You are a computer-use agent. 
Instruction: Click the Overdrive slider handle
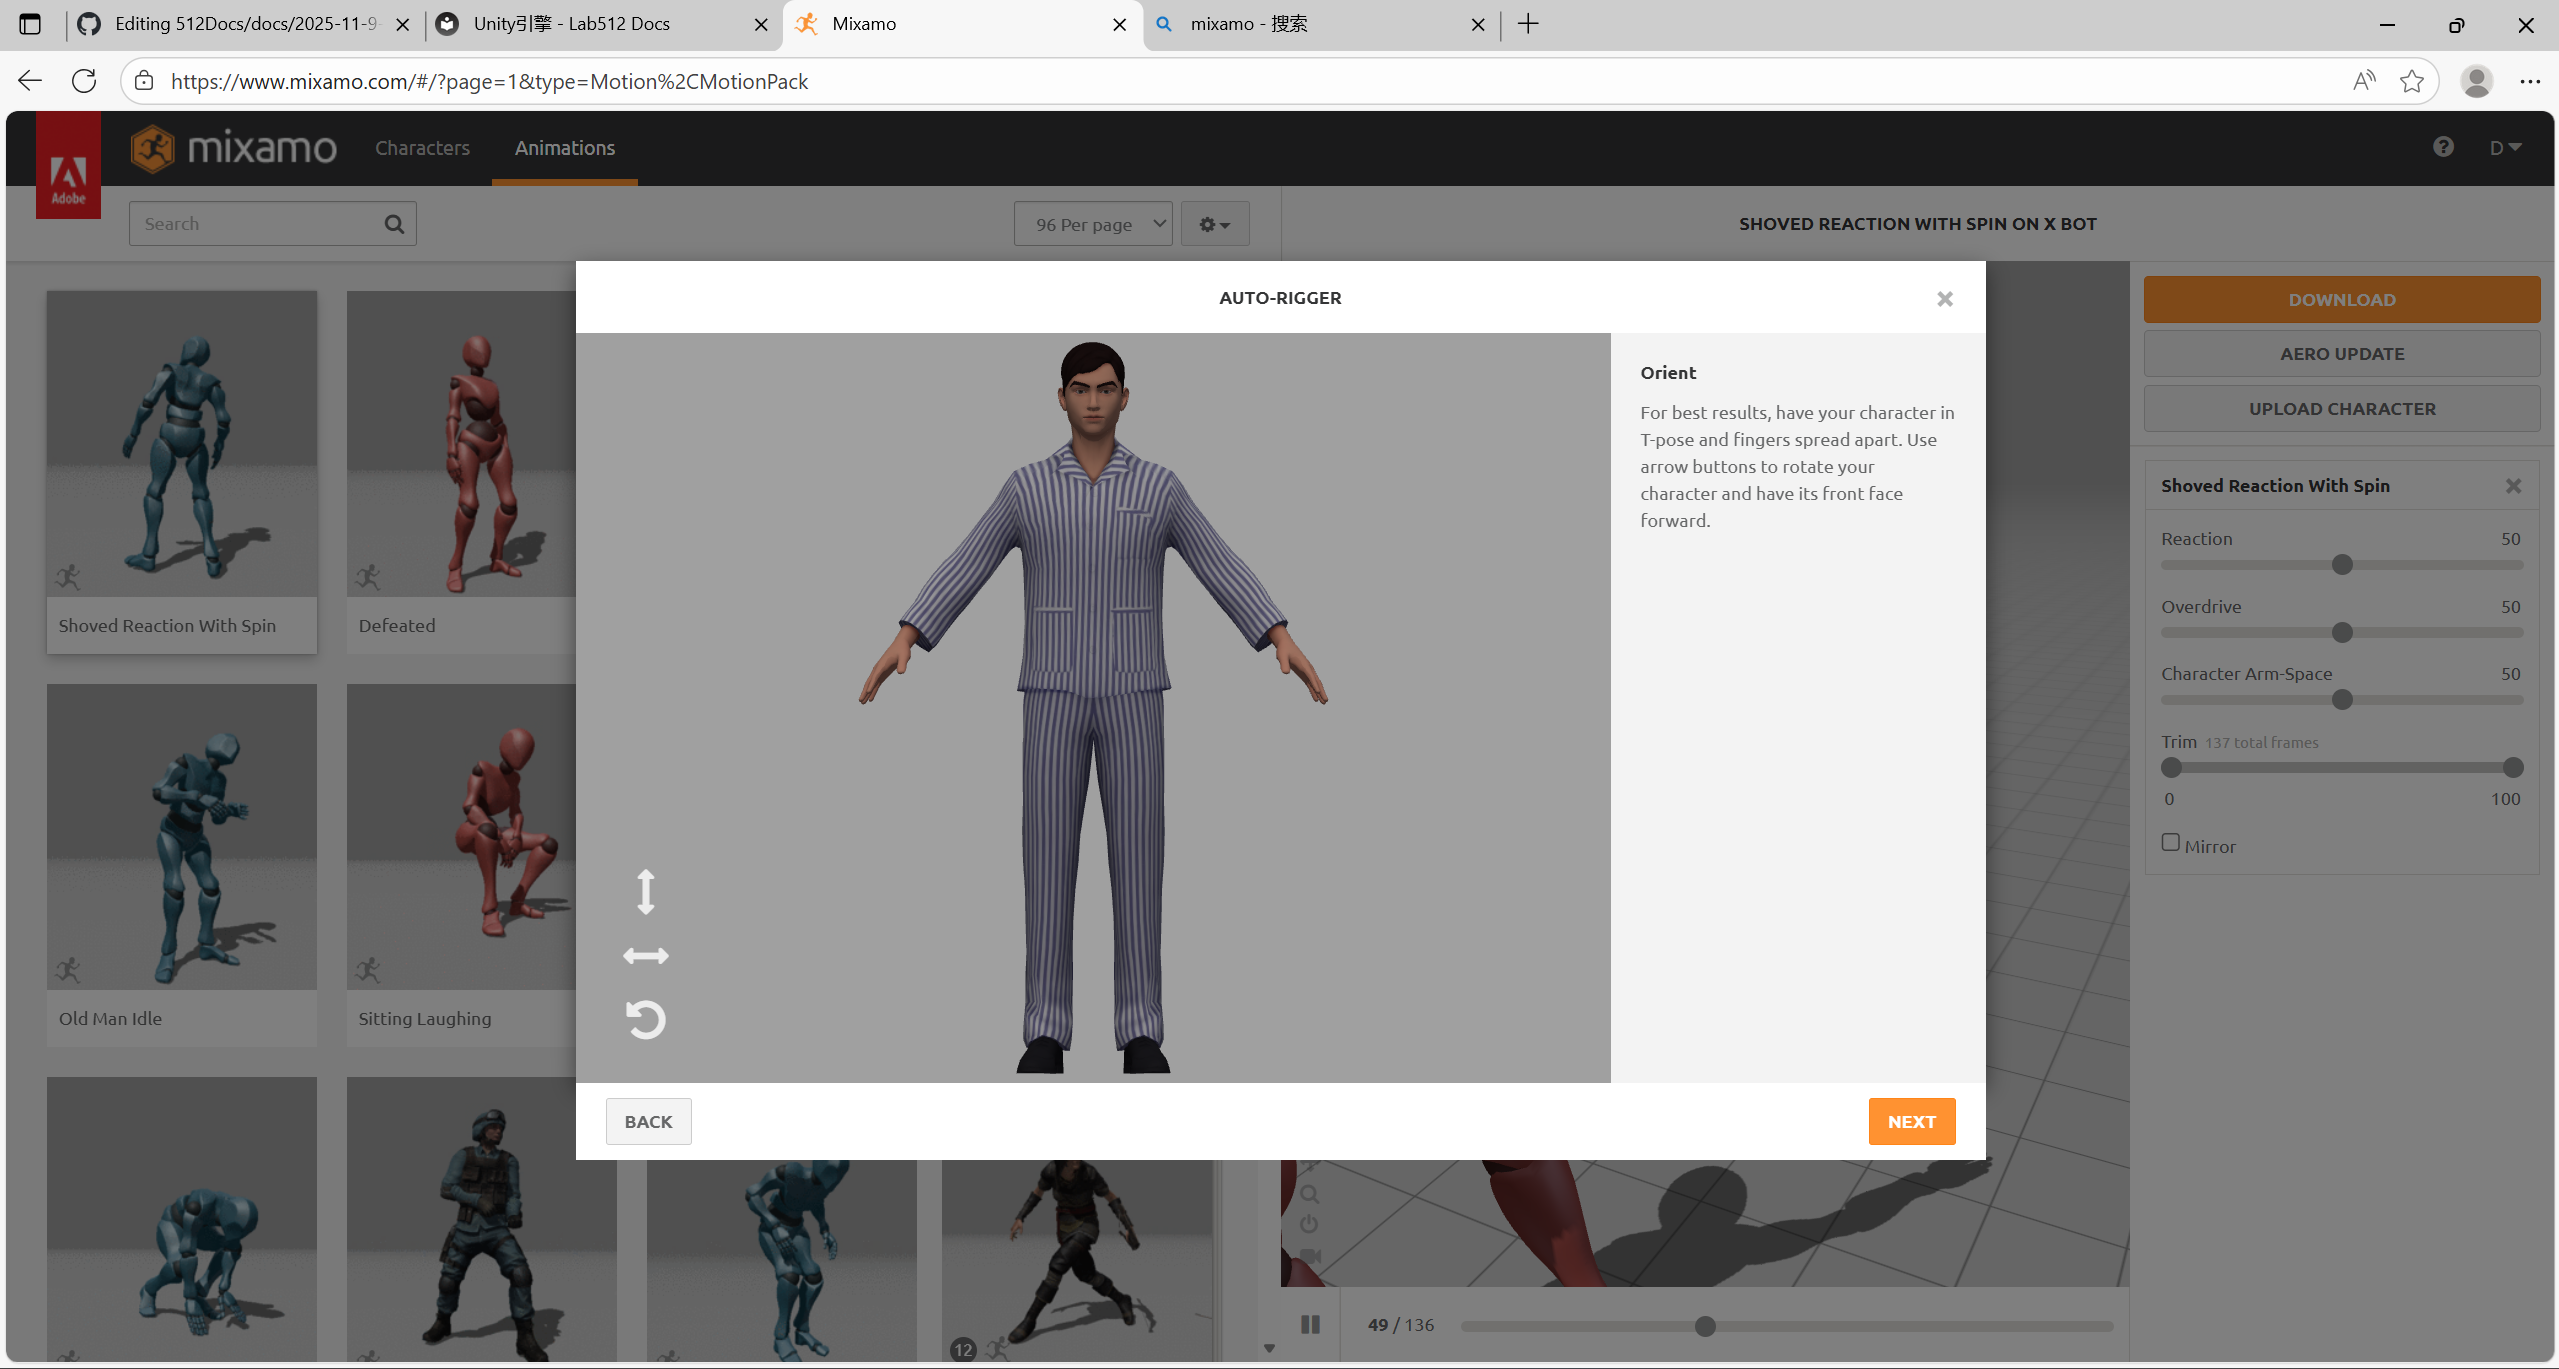tap(2341, 633)
